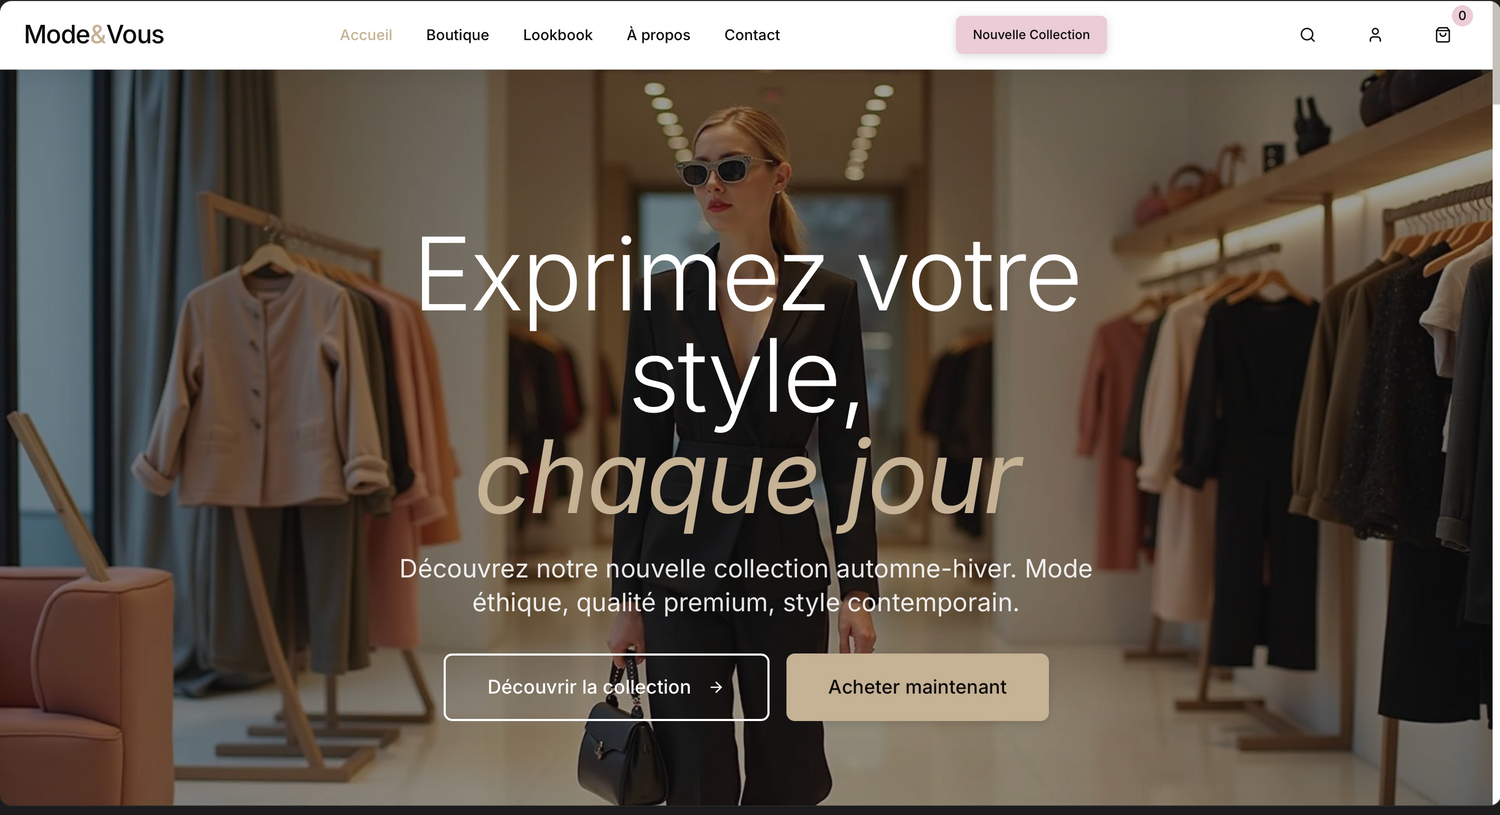Go to the Accueil nav item
Screen dimensions: 1500x815
click(x=366, y=35)
